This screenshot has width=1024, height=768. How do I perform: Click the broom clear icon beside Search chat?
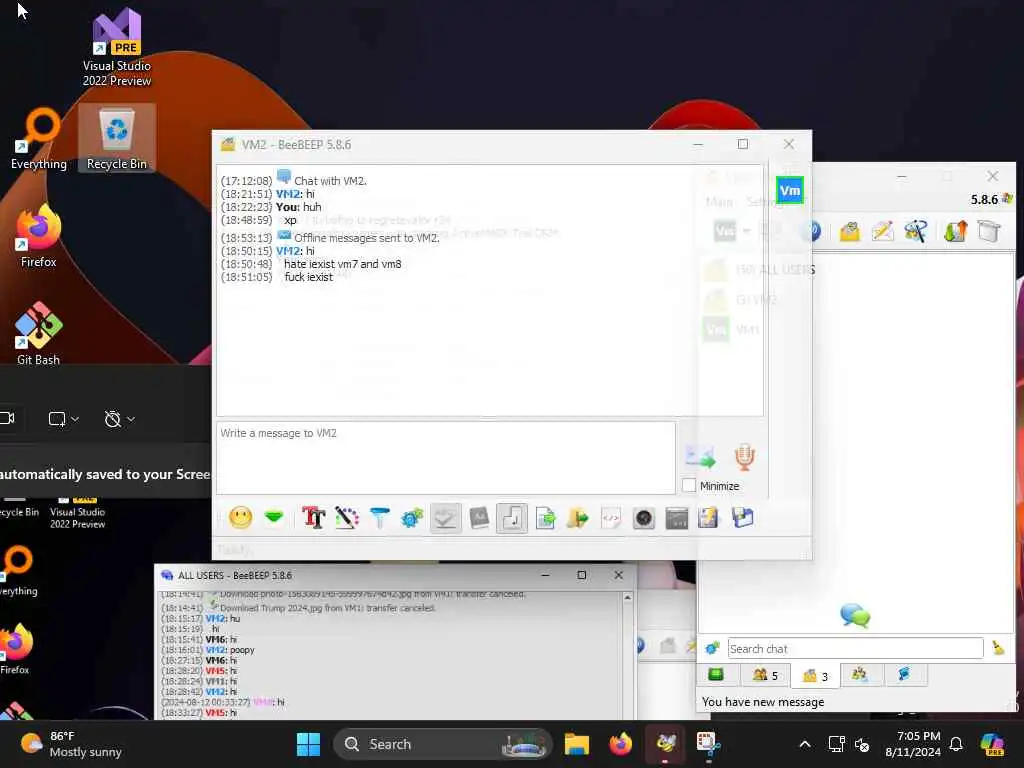click(998, 648)
